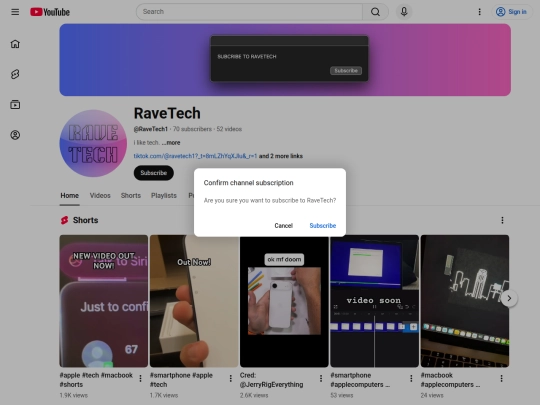This screenshot has width=540, height=405.
Task: Click '24 views' count
Action: click(432, 395)
